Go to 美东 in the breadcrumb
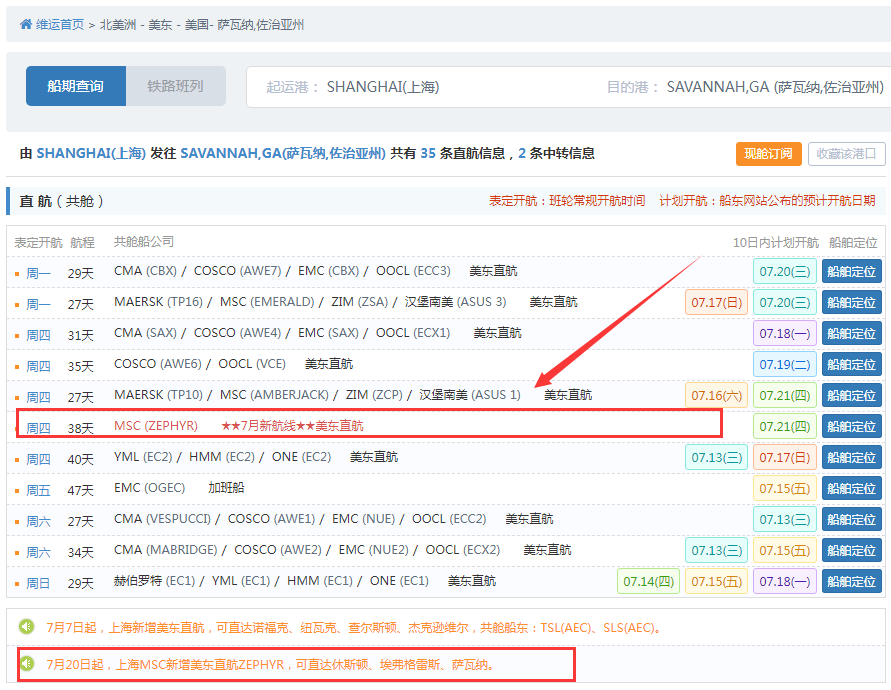Viewport: 891px width, 690px height. 160,24
